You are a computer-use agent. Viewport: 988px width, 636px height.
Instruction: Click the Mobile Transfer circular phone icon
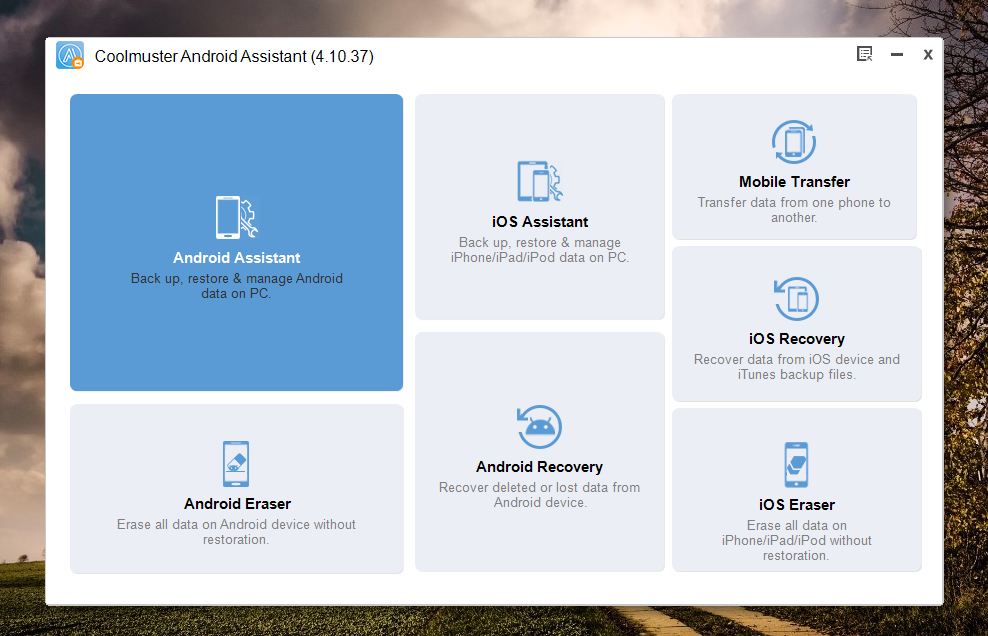click(794, 142)
